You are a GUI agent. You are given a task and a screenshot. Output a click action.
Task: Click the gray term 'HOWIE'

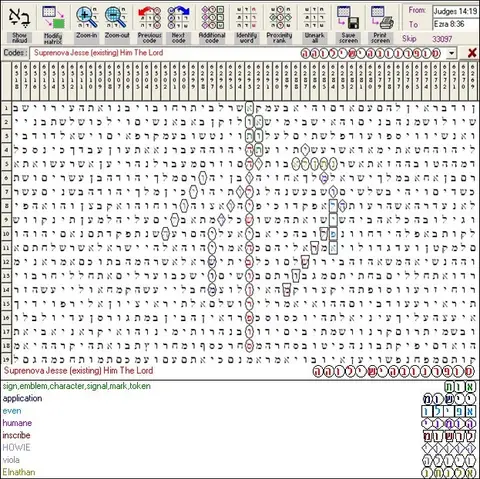click(x=16, y=448)
